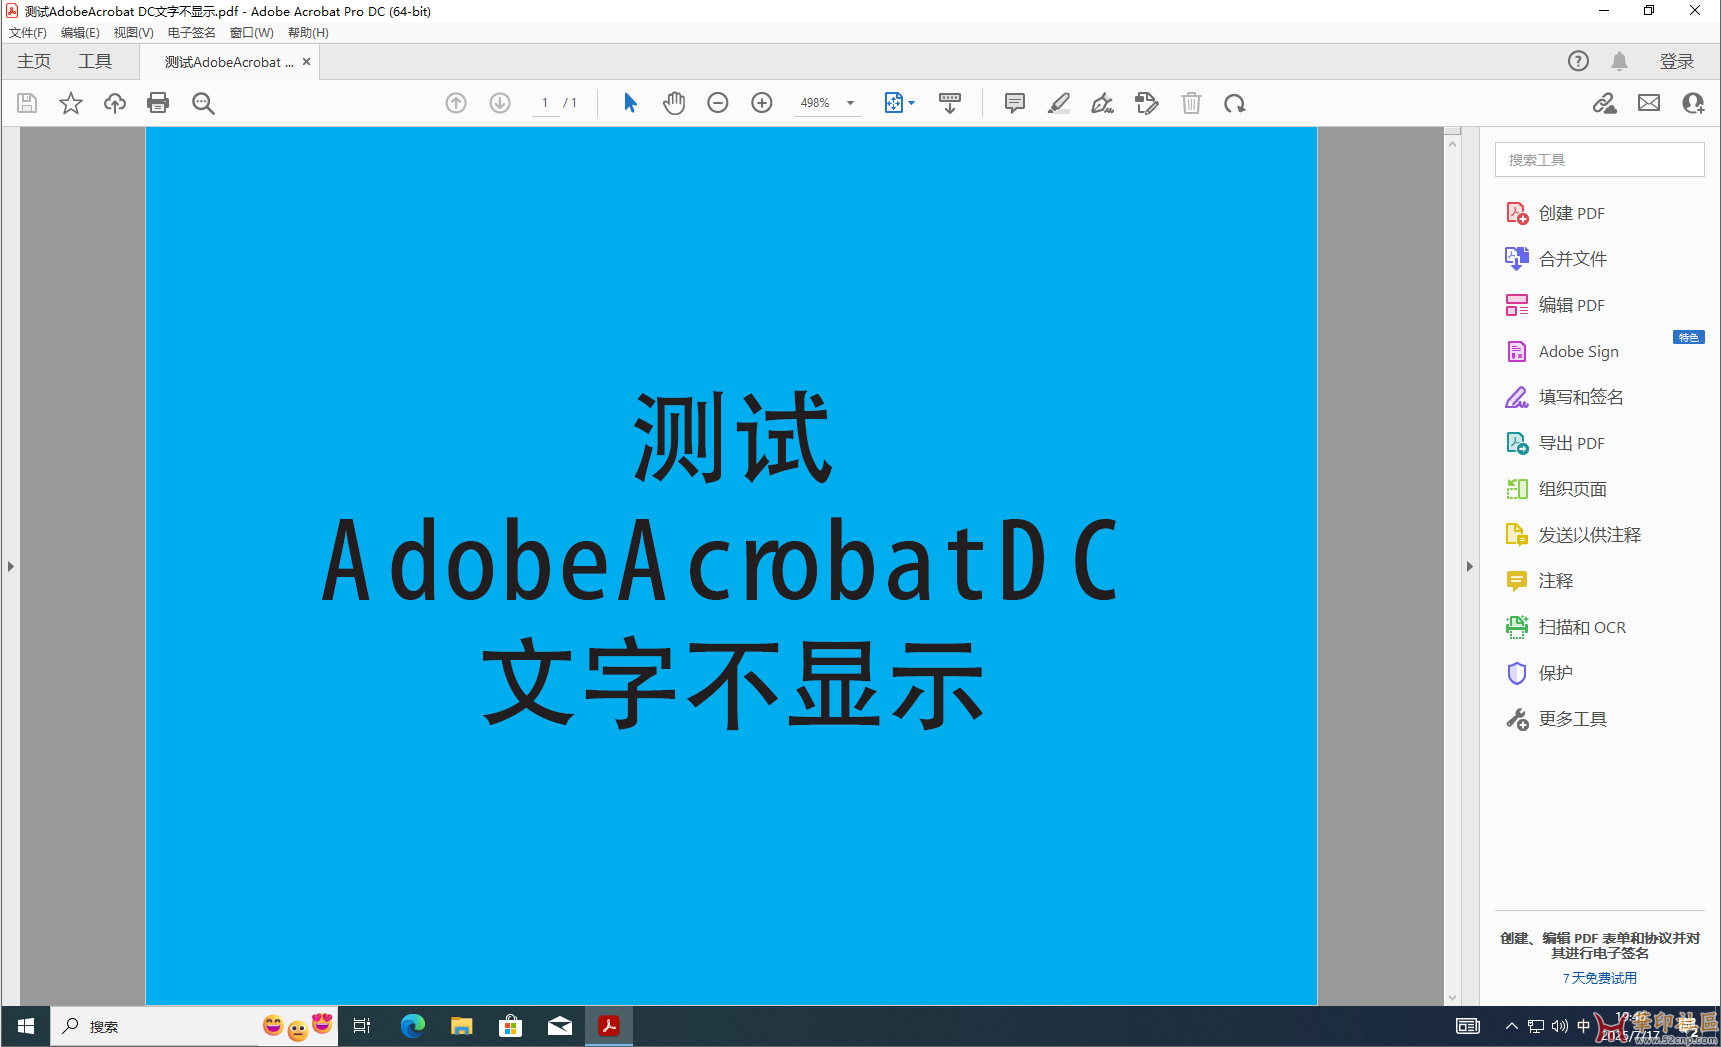Image resolution: width=1721 pixels, height=1047 pixels.
Task: Open the Sign document pen icon
Action: coord(1103,103)
